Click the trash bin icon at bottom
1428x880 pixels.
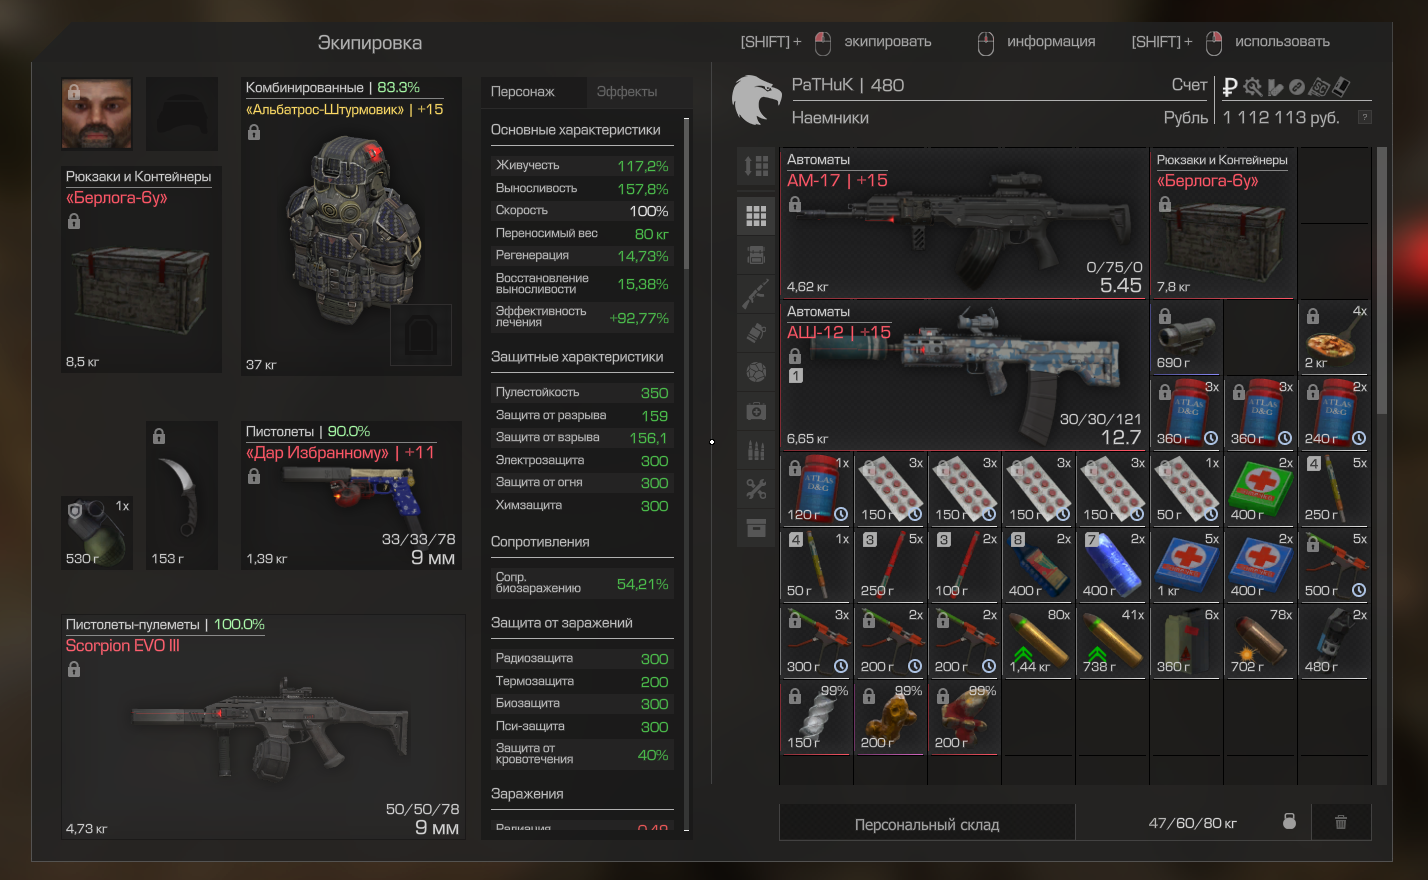1341,822
